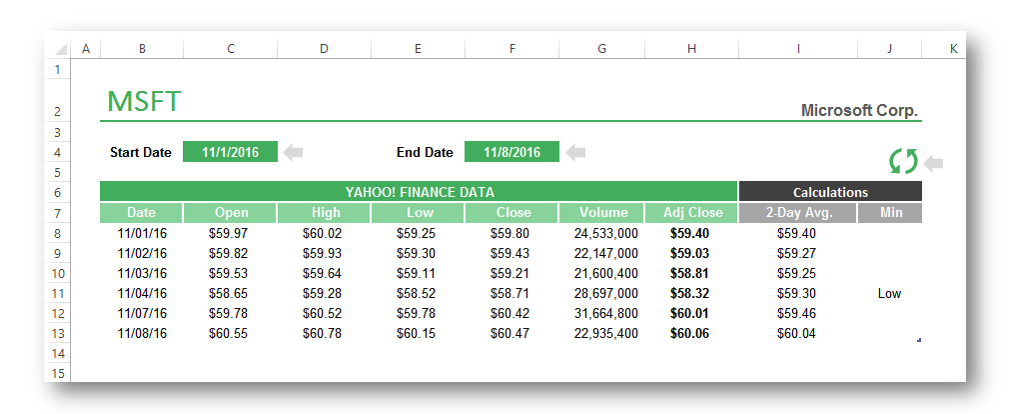1011x414 pixels.
Task: Select the End Date field 11/8/2016
Action: pos(512,152)
